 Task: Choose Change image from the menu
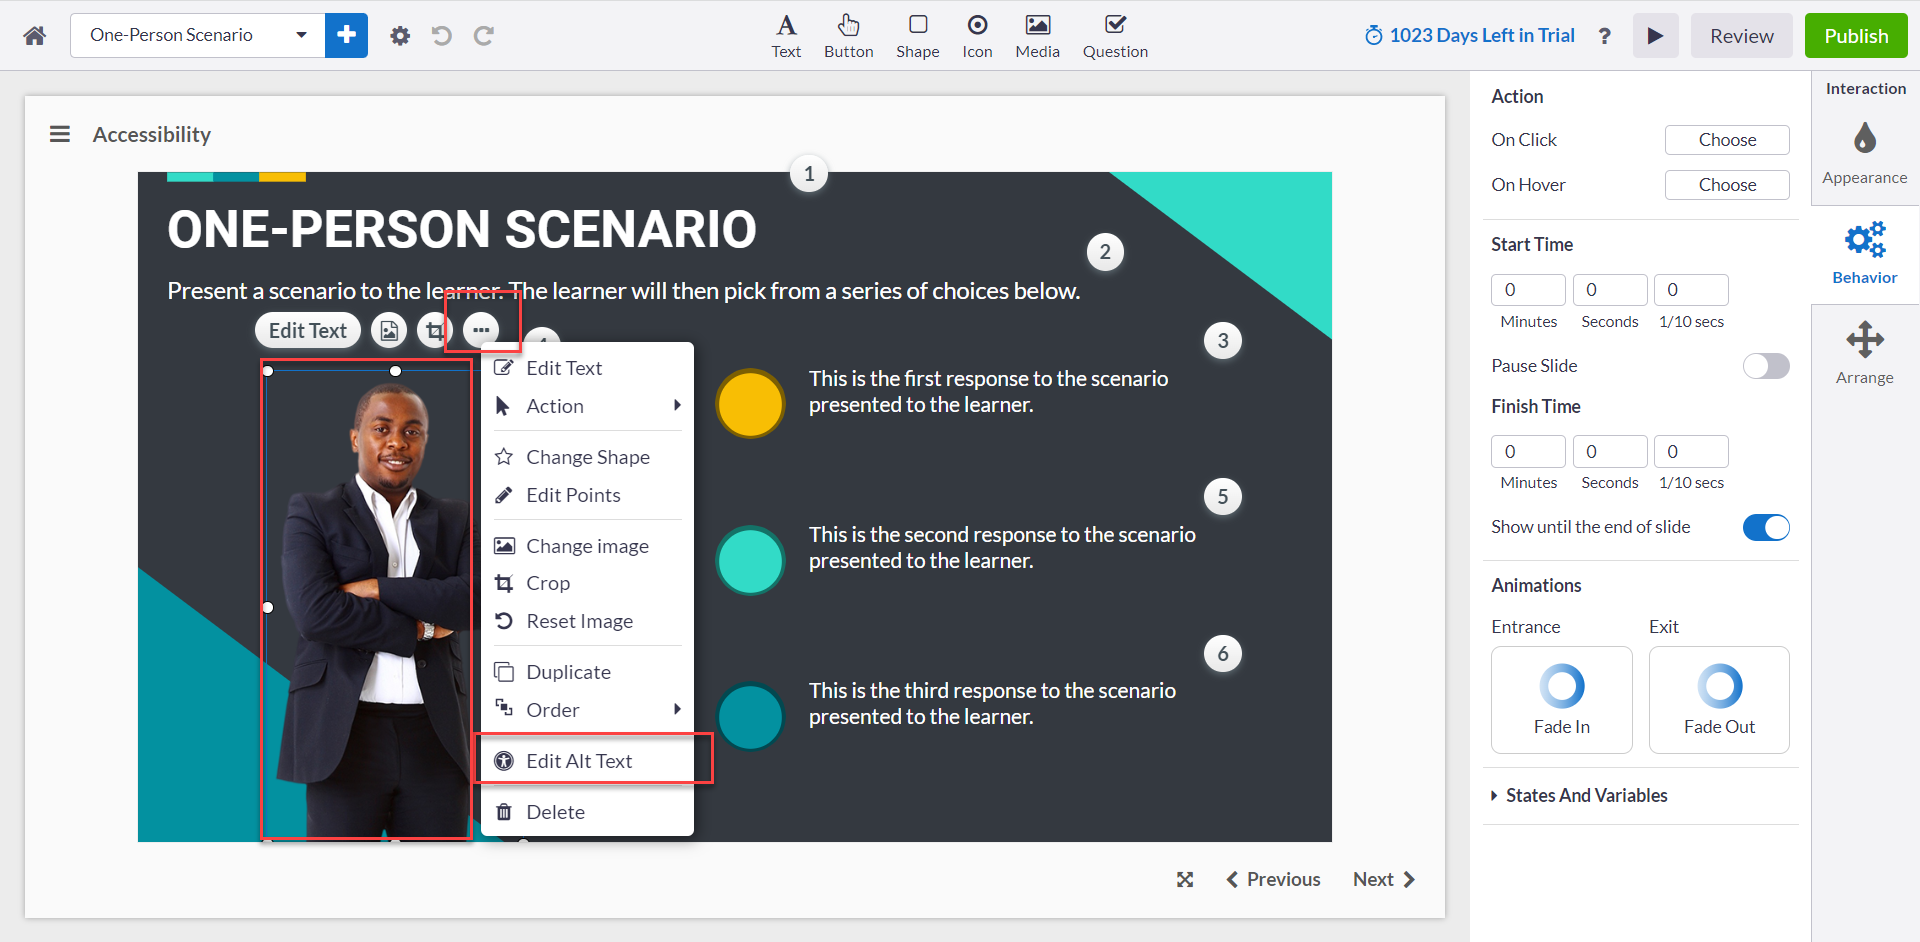[x=587, y=546]
